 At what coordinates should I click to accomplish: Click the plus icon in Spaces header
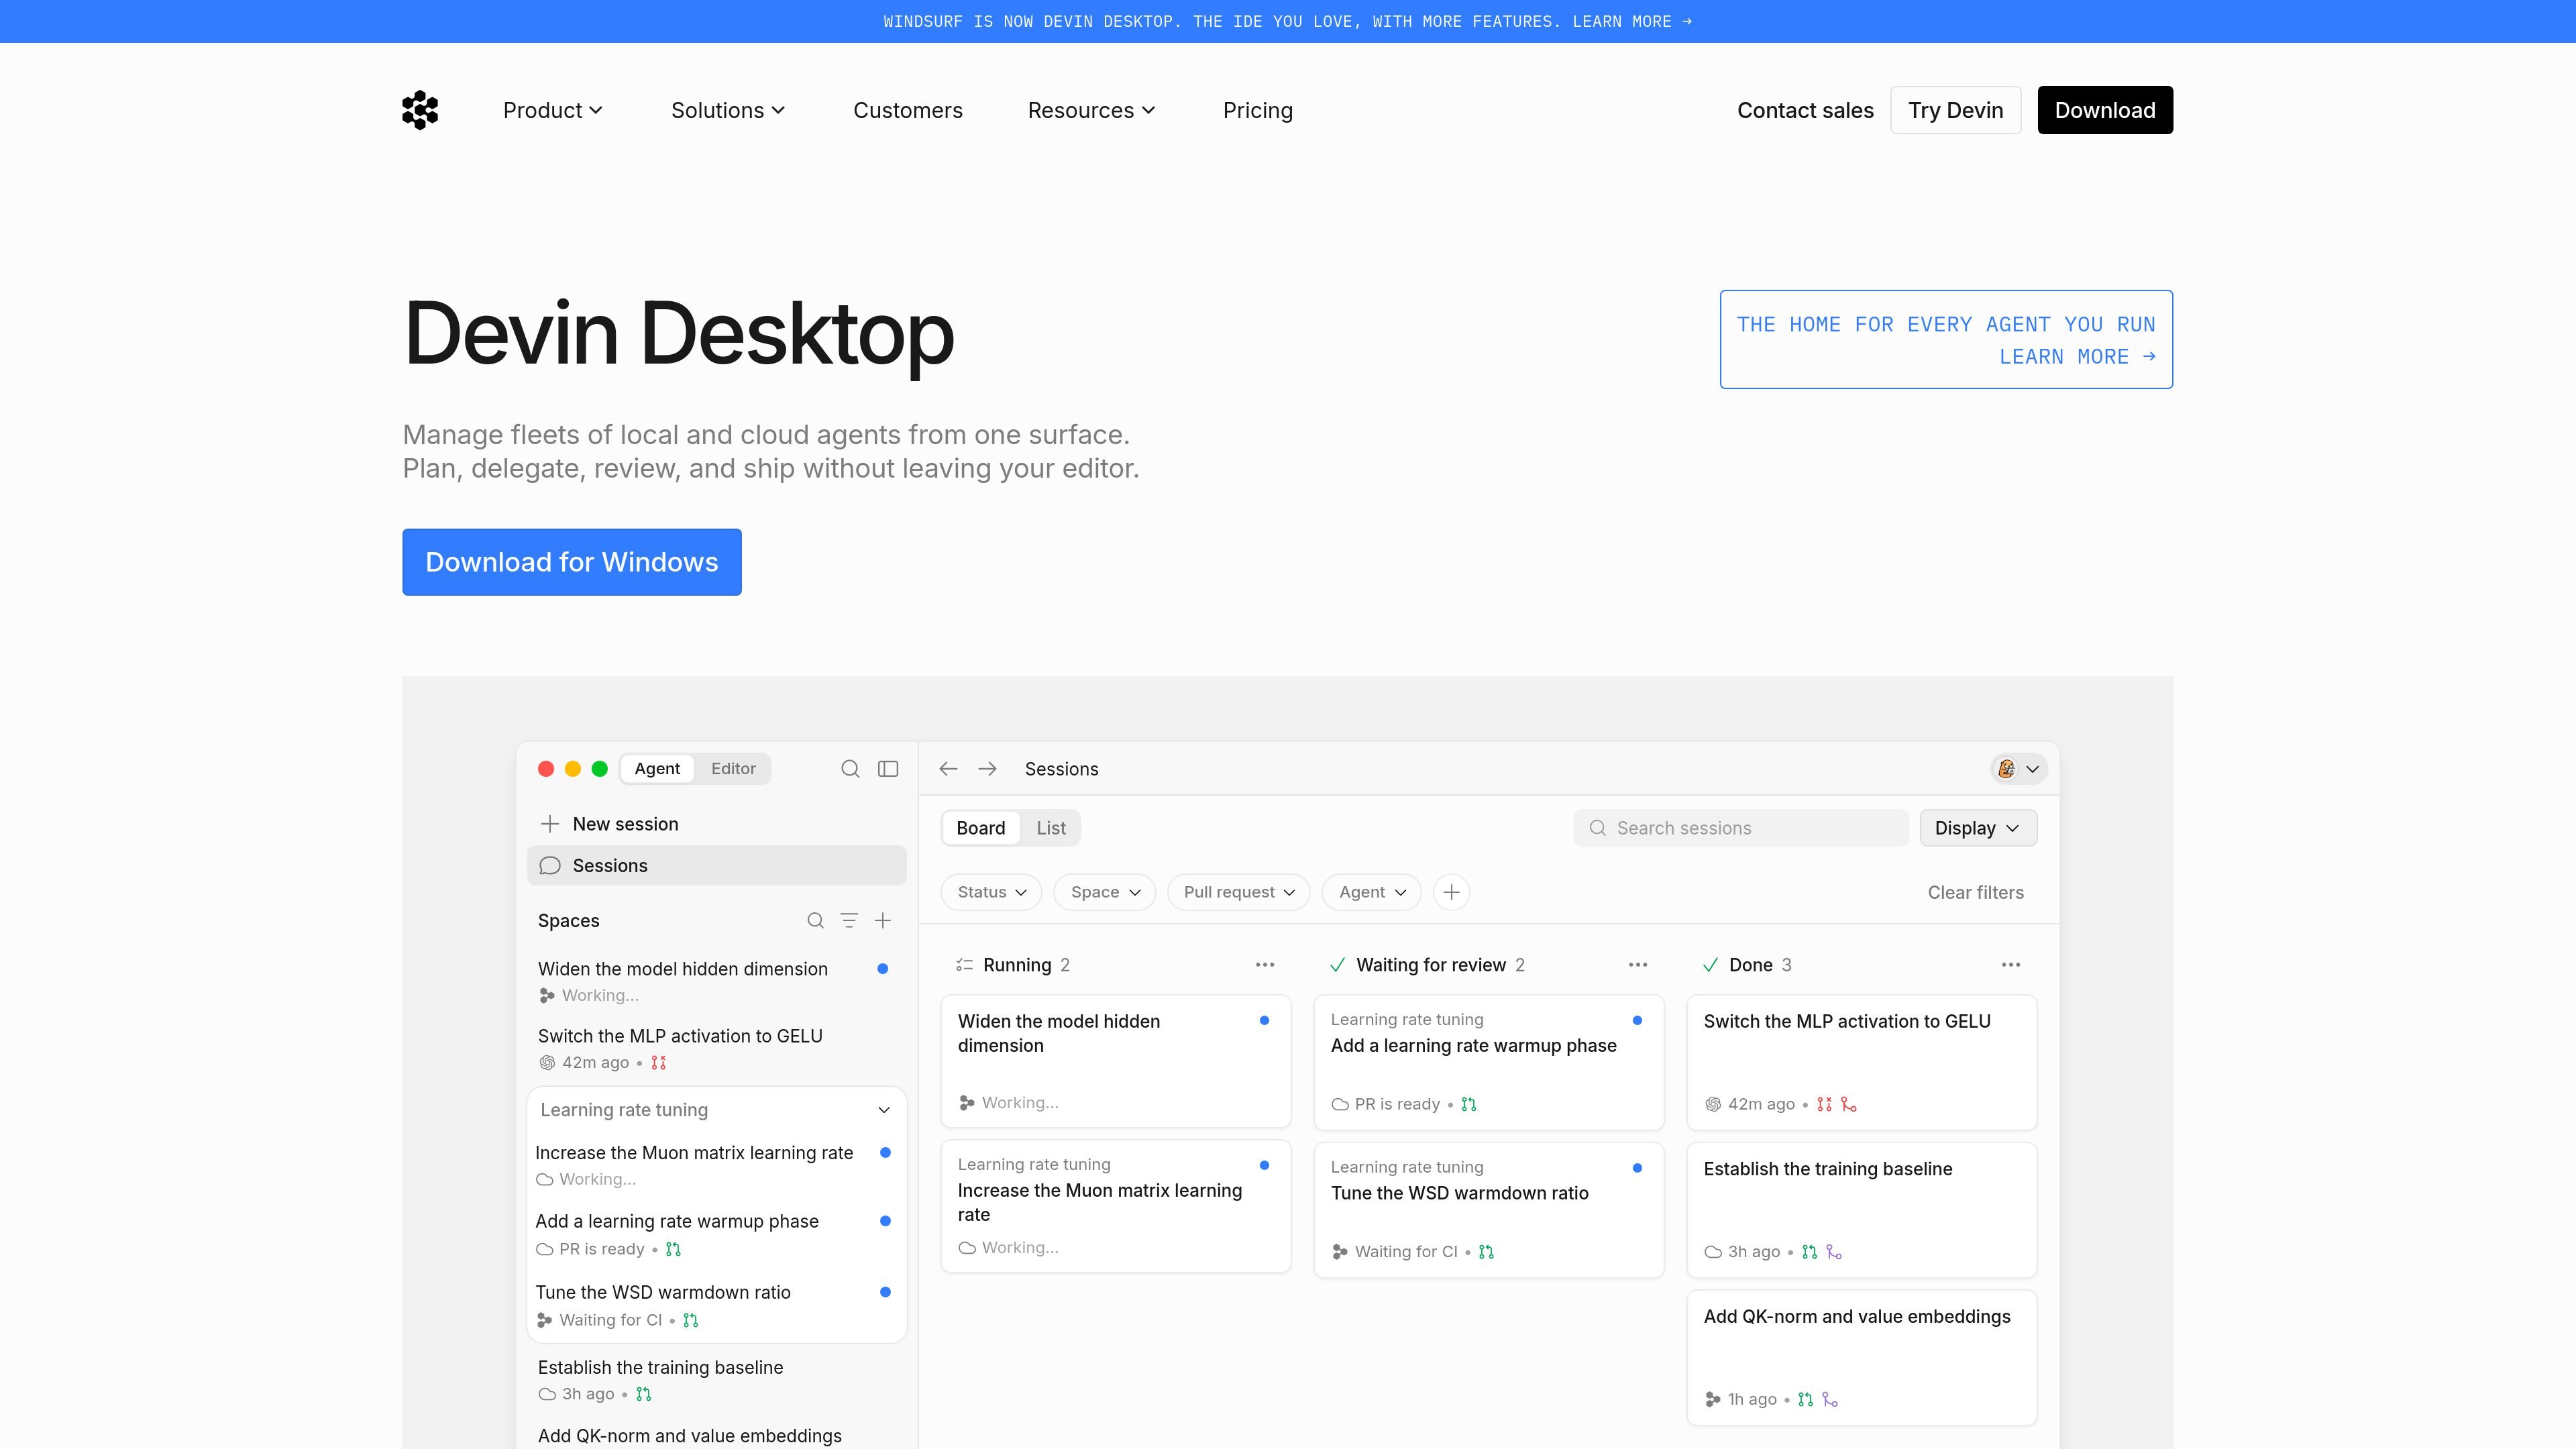pyautogui.click(x=883, y=921)
